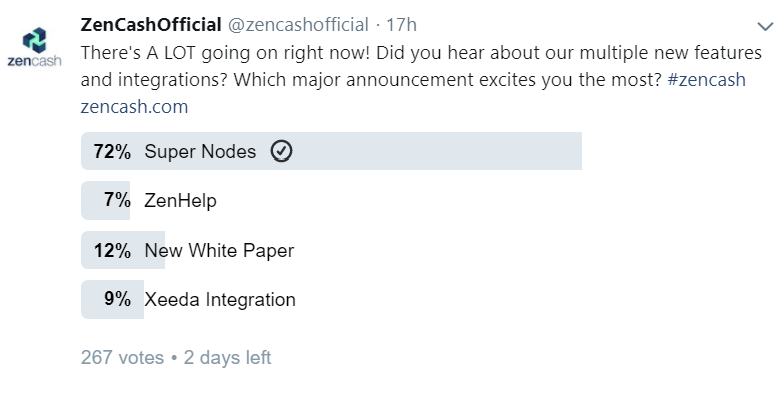Click the 267 votes count

pos(122,357)
